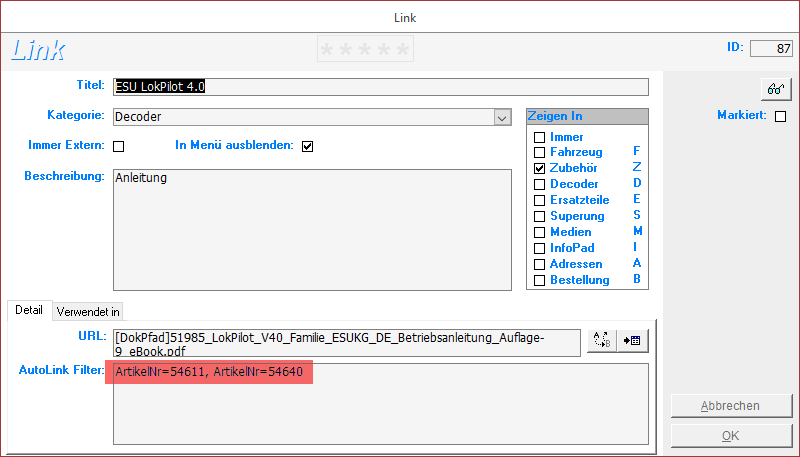Enable the Immer Extern checkbox
Screen dimensions: 800x457
click(118, 146)
